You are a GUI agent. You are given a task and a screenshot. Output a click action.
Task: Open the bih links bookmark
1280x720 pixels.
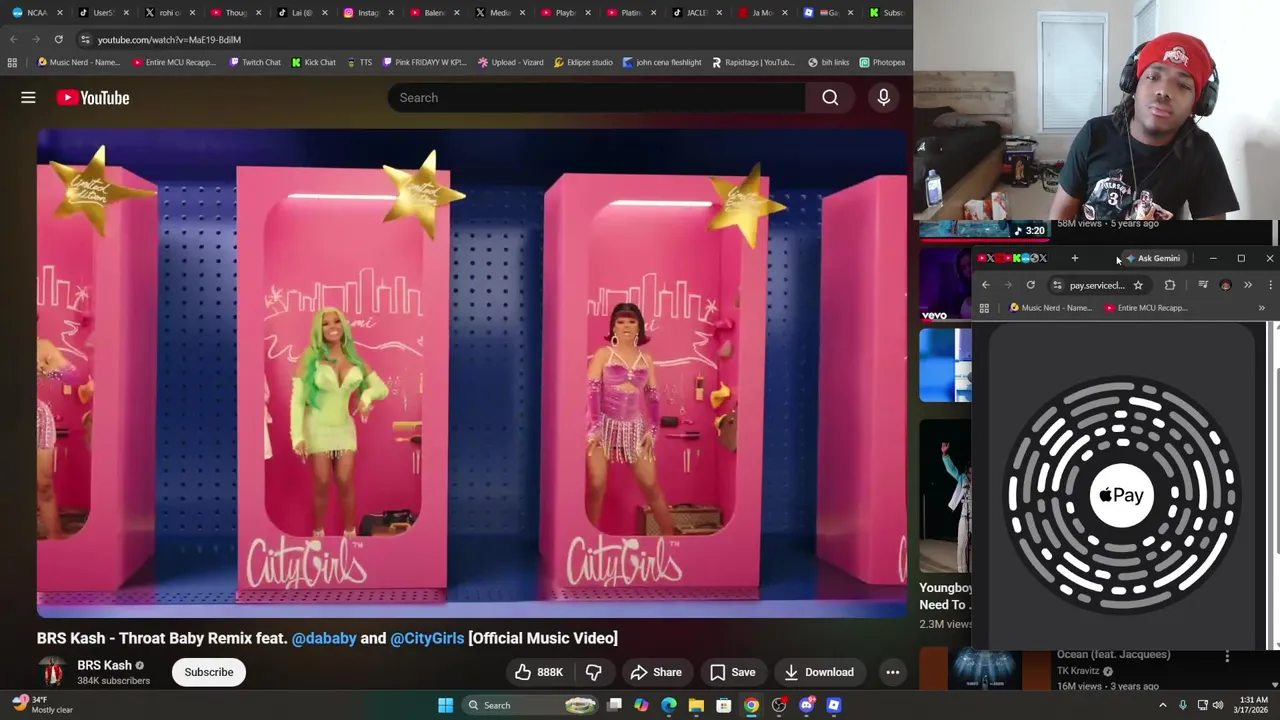[828, 62]
